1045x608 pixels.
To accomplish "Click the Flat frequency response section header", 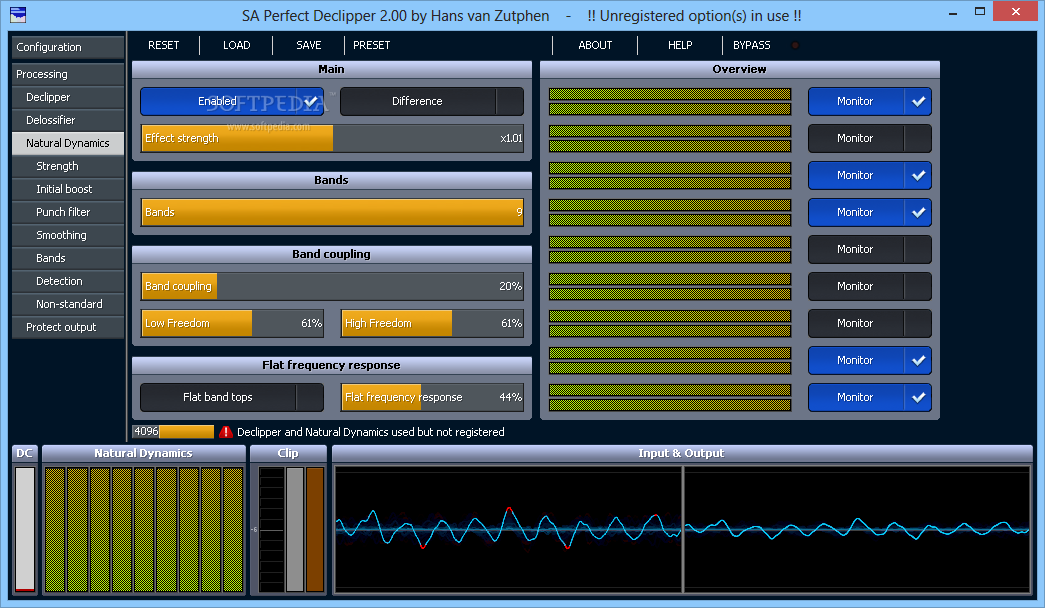I will [332, 365].
